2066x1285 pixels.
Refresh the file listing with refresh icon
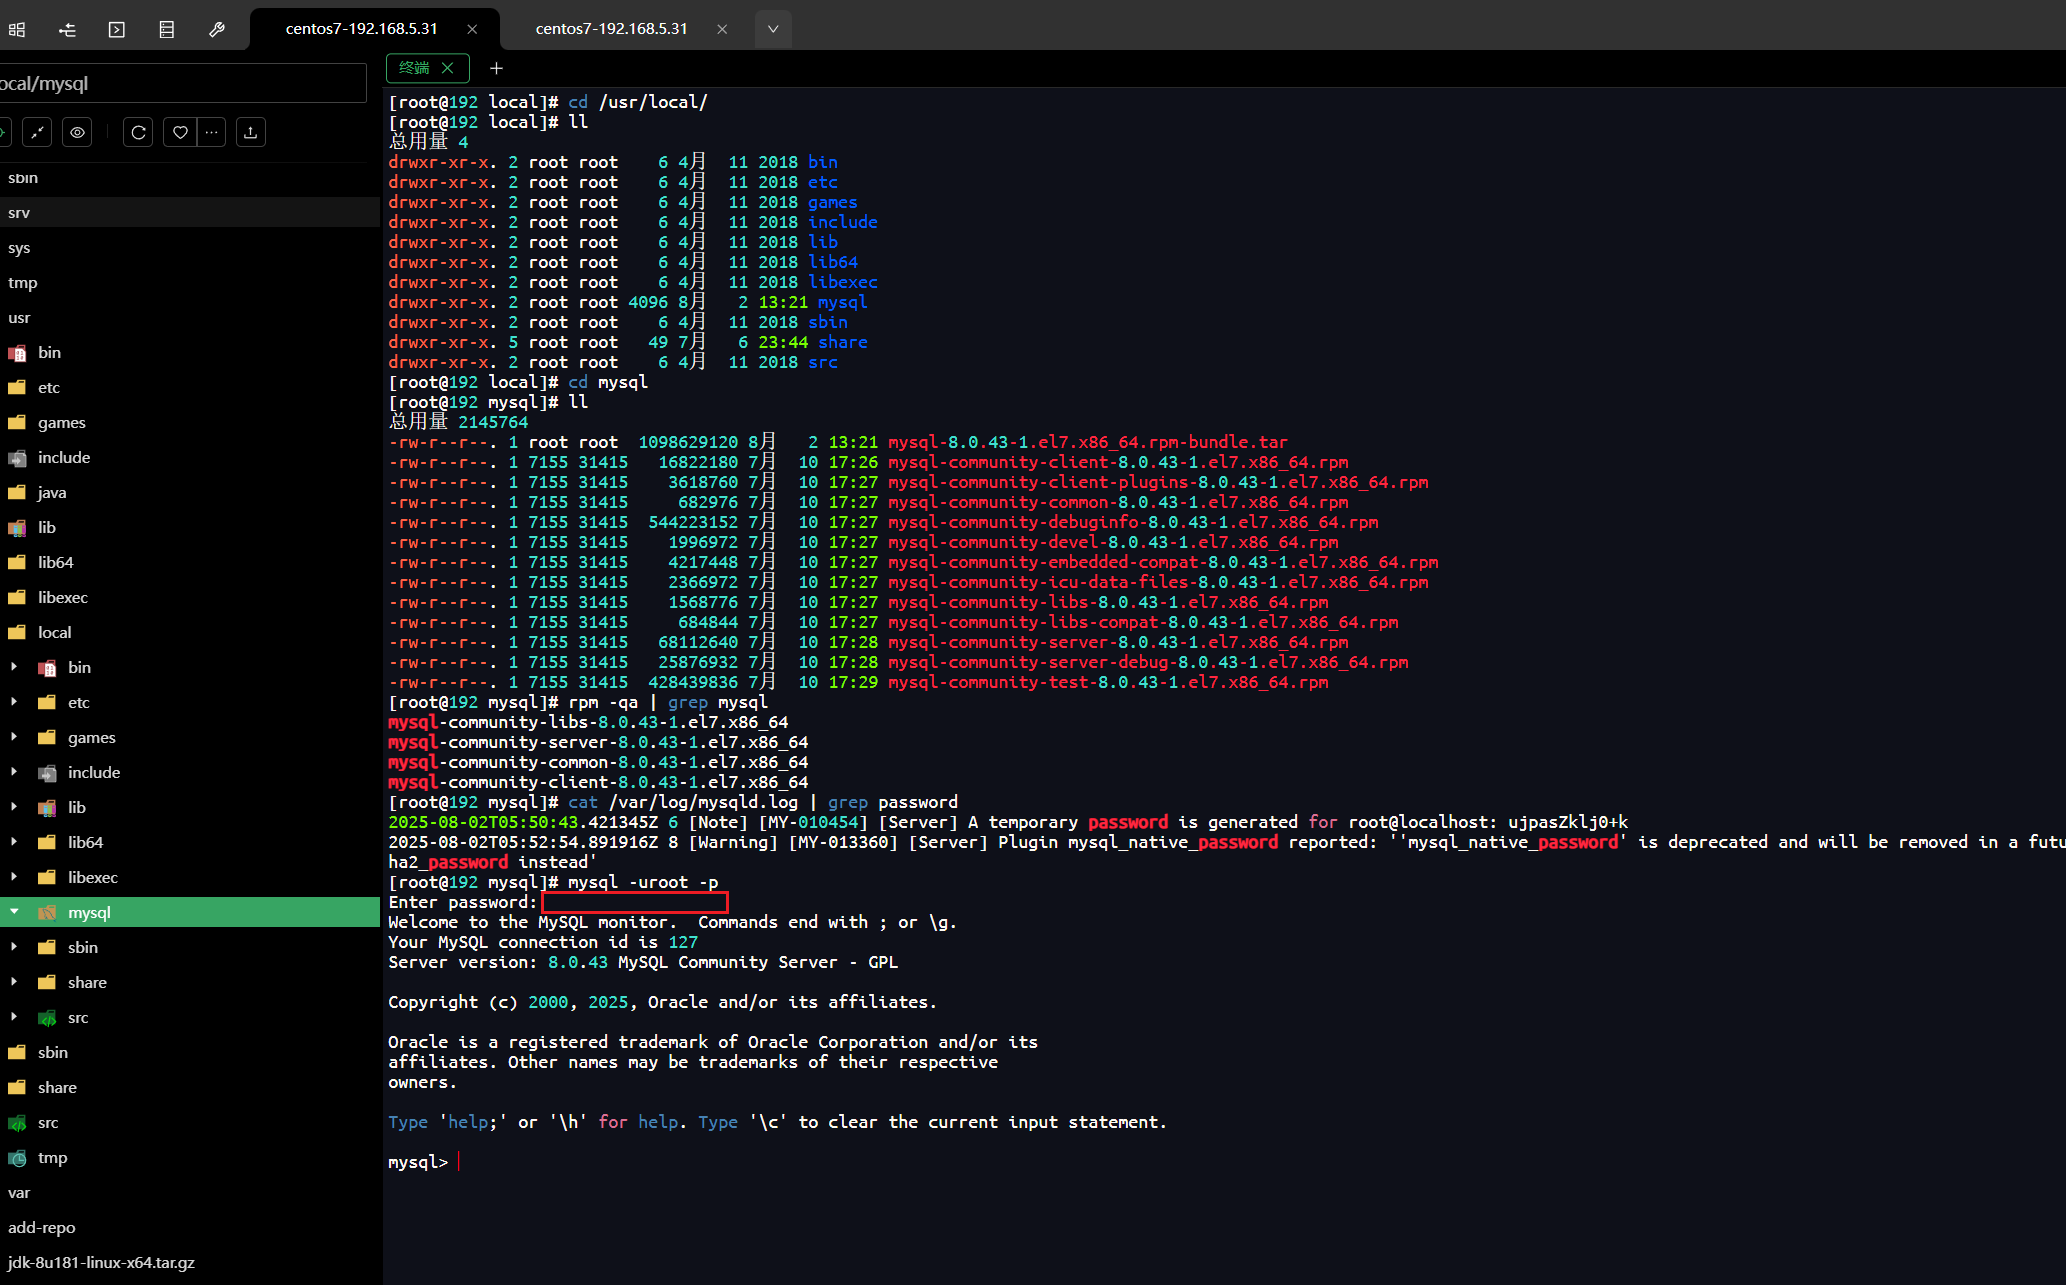137,131
